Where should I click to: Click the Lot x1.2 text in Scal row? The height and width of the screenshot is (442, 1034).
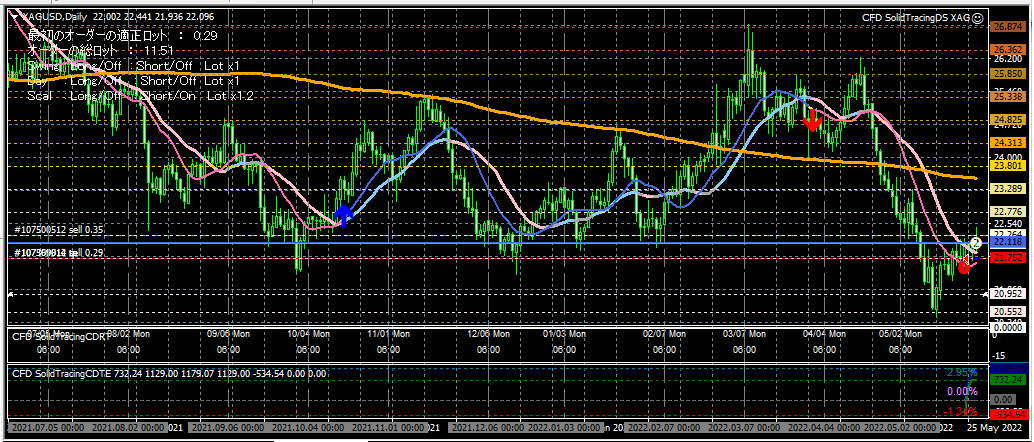click(229, 96)
